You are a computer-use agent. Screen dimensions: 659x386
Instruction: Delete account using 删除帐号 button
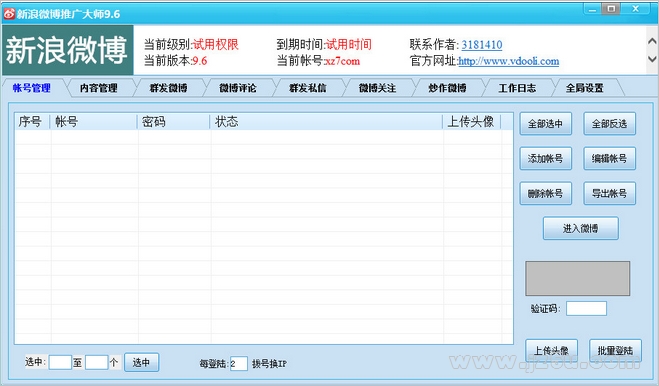(x=546, y=193)
